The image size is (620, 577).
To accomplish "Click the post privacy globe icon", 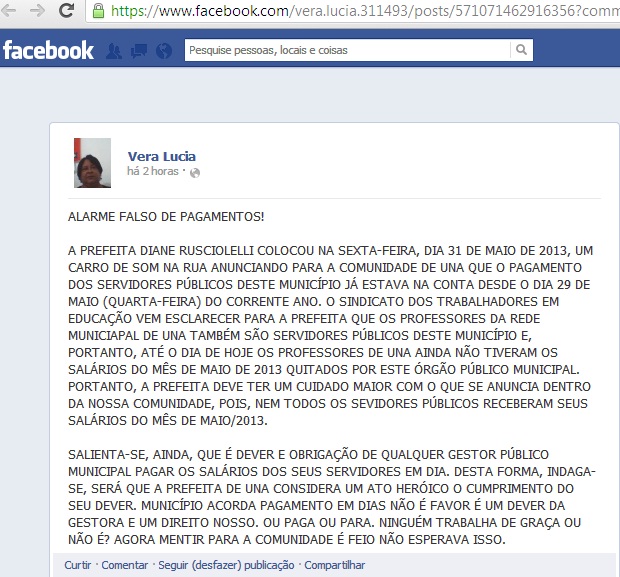I will (195, 173).
